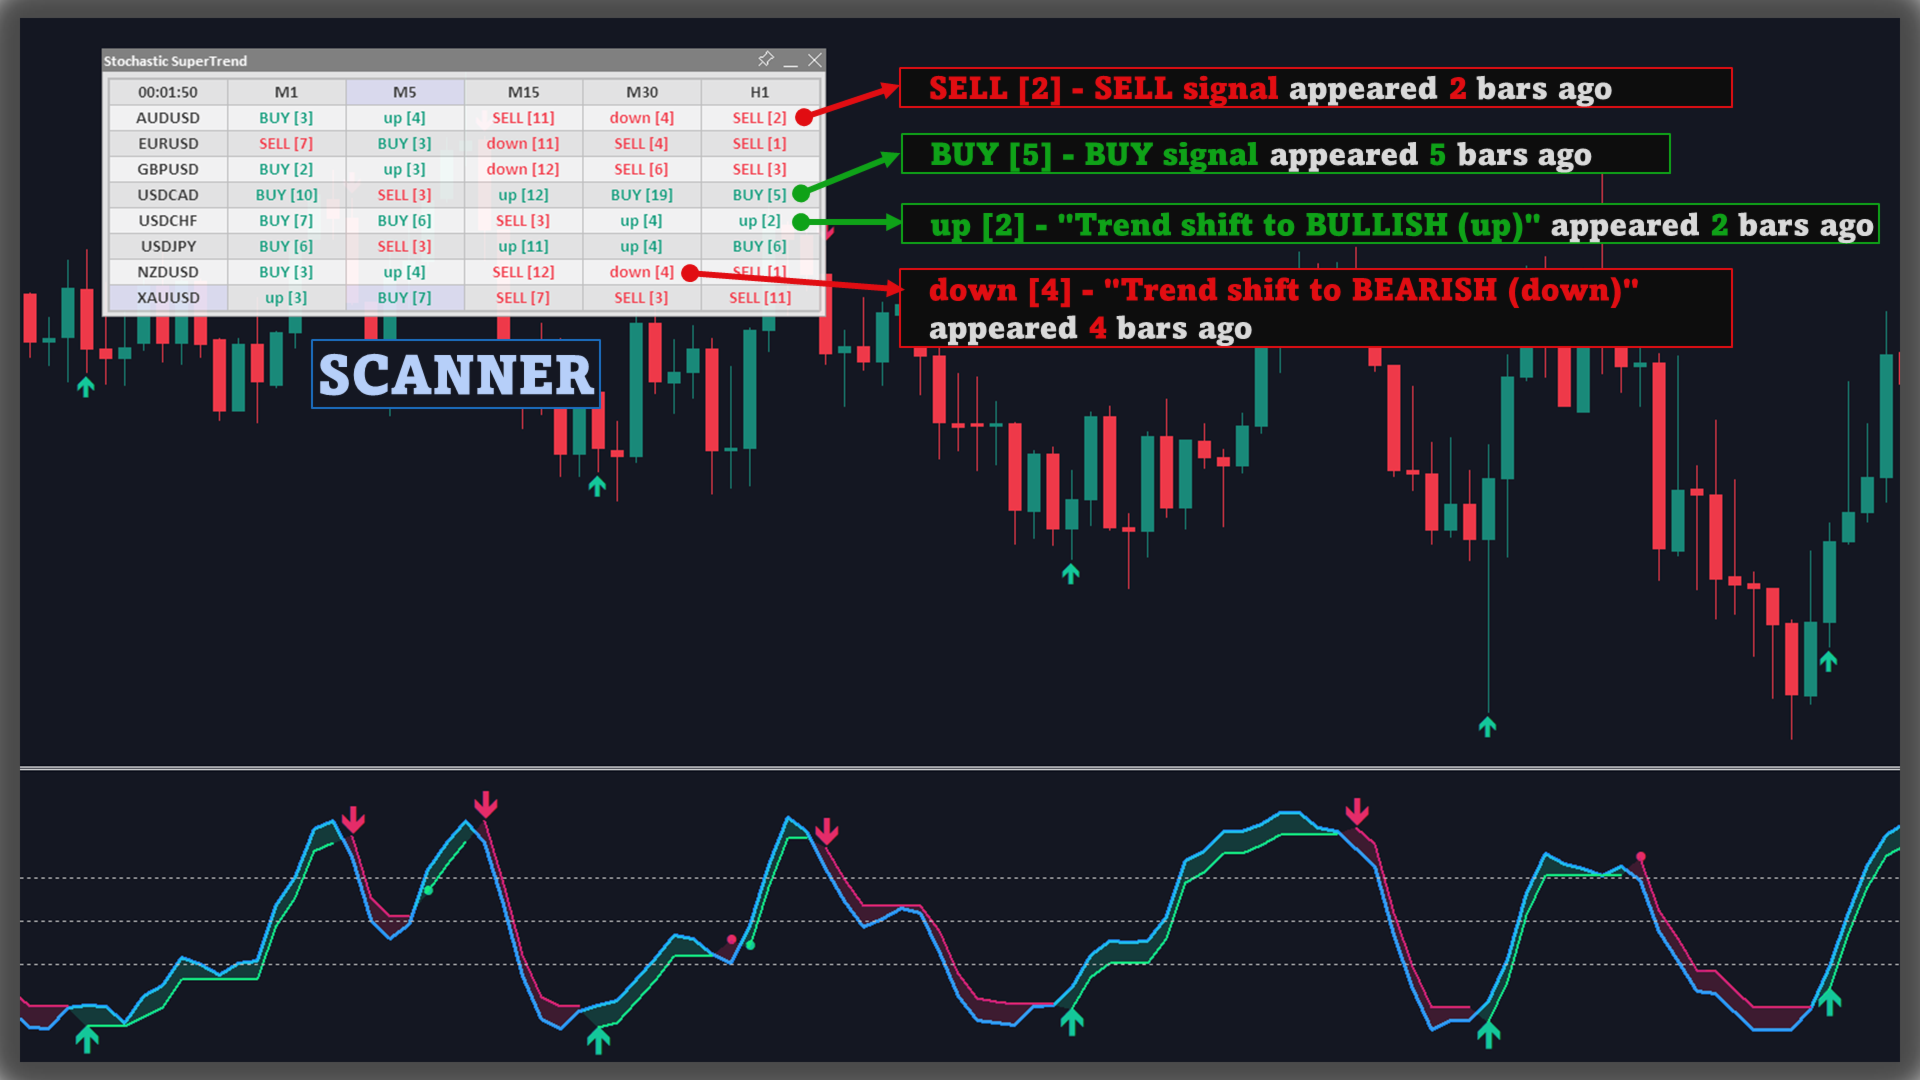Close the Stochastic SuperTrend scanner panel
1920x1080 pixels.
(815, 60)
